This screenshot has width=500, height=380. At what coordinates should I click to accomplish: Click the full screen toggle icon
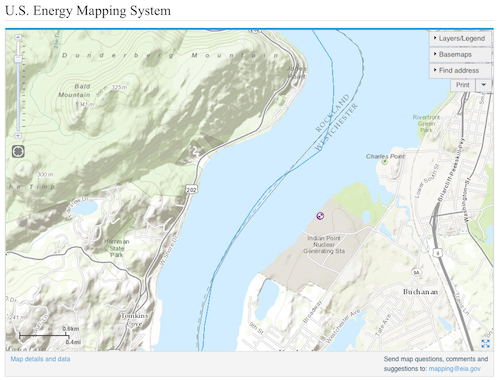coord(485,343)
